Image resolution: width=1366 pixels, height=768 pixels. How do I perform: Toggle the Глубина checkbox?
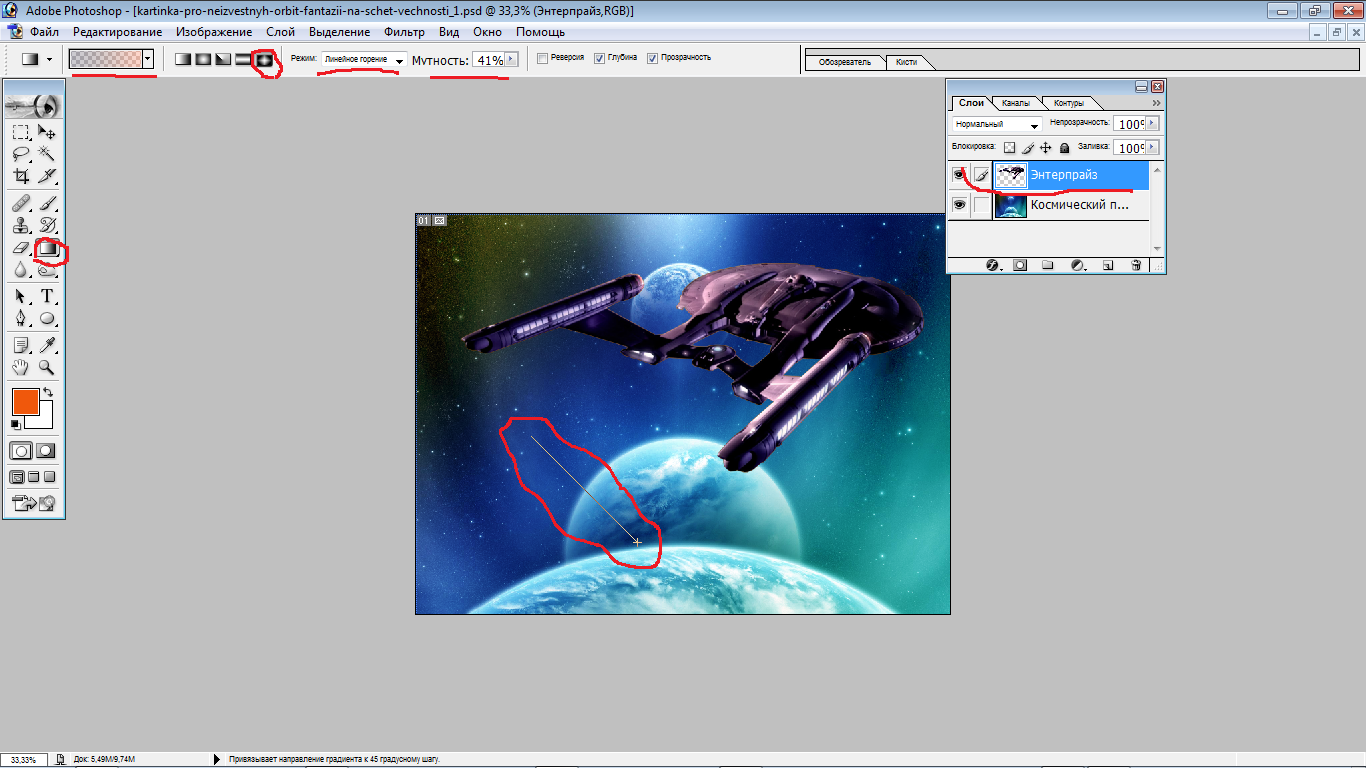(599, 58)
